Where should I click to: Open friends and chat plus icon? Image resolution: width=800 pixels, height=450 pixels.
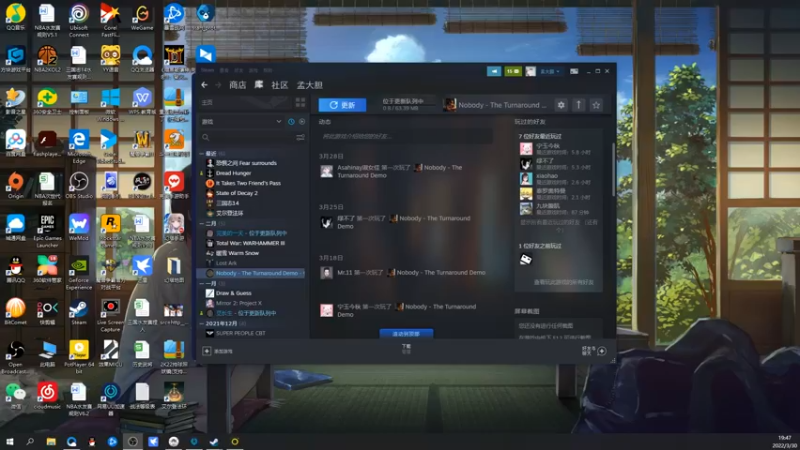(x=602, y=351)
